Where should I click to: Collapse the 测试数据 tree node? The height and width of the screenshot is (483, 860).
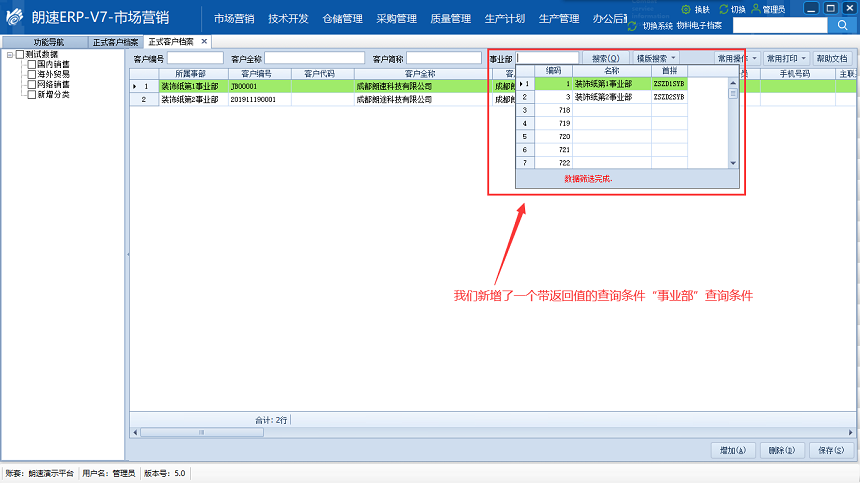[x=9, y=54]
